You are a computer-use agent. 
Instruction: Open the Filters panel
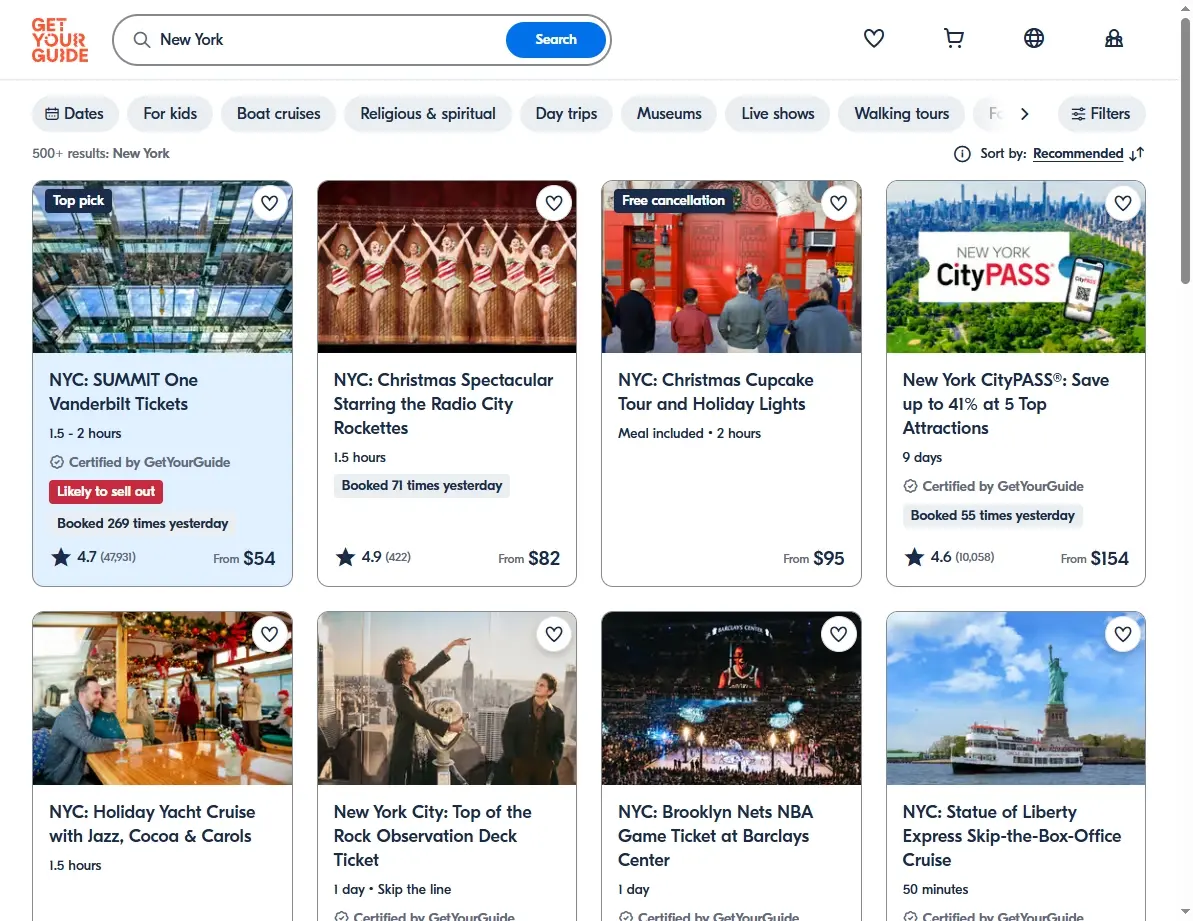[1101, 114]
